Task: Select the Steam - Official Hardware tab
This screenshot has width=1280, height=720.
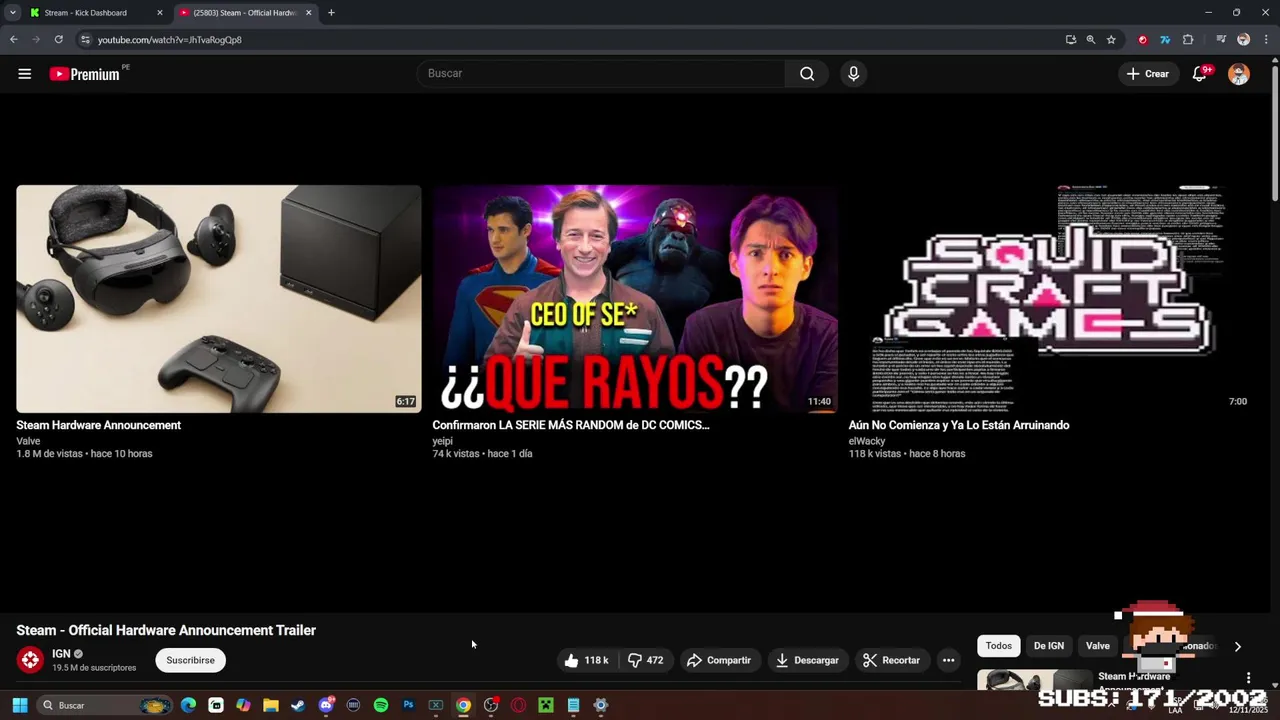Action: pyautogui.click(x=245, y=13)
